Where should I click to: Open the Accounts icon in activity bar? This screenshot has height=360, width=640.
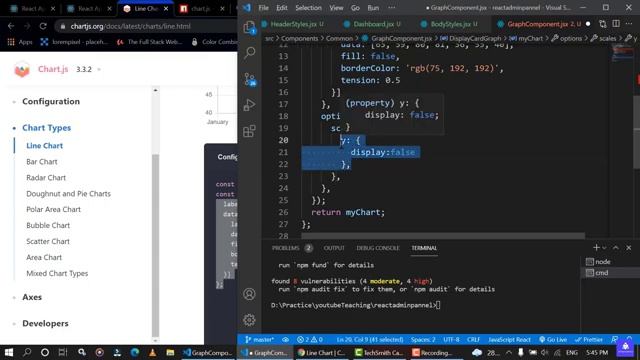pos(249,294)
